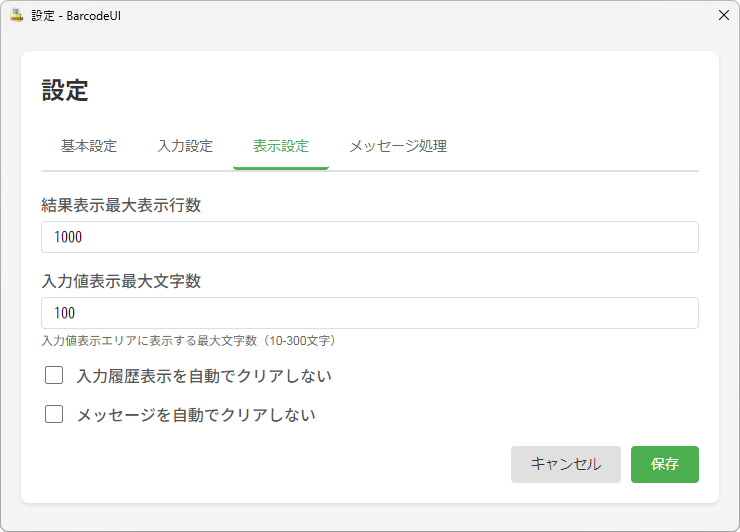Image resolution: width=740 pixels, height=532 pixels.
Task: Click the window title 設定 - BarcodeUI
Action: [x=76, y=16]
